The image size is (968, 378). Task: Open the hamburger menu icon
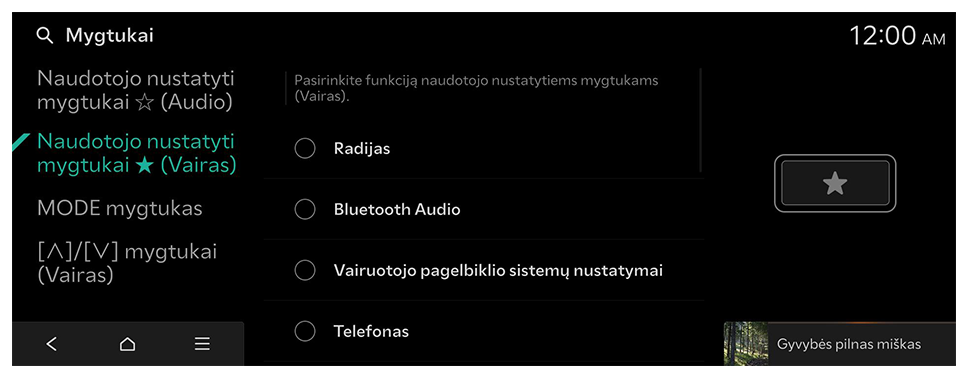[202, 344]
